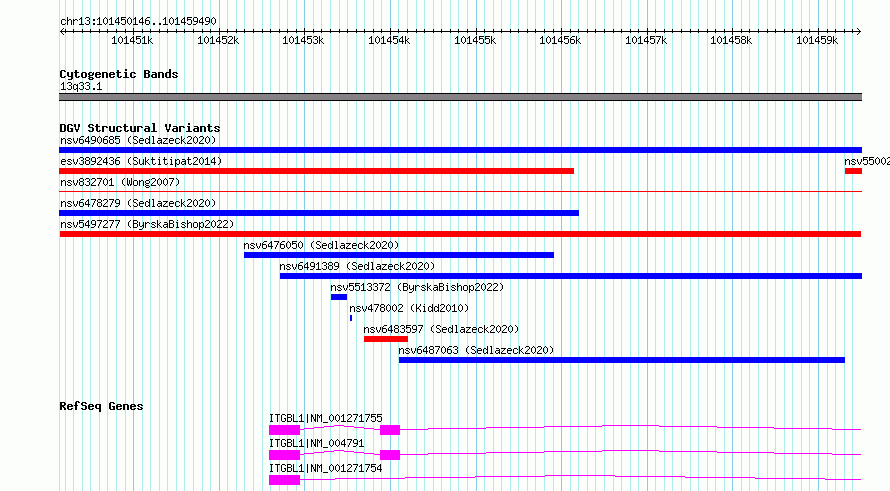The image size is (890, 491).
Task: Select the red bar under esv3892436
Action: coord(317,171)
